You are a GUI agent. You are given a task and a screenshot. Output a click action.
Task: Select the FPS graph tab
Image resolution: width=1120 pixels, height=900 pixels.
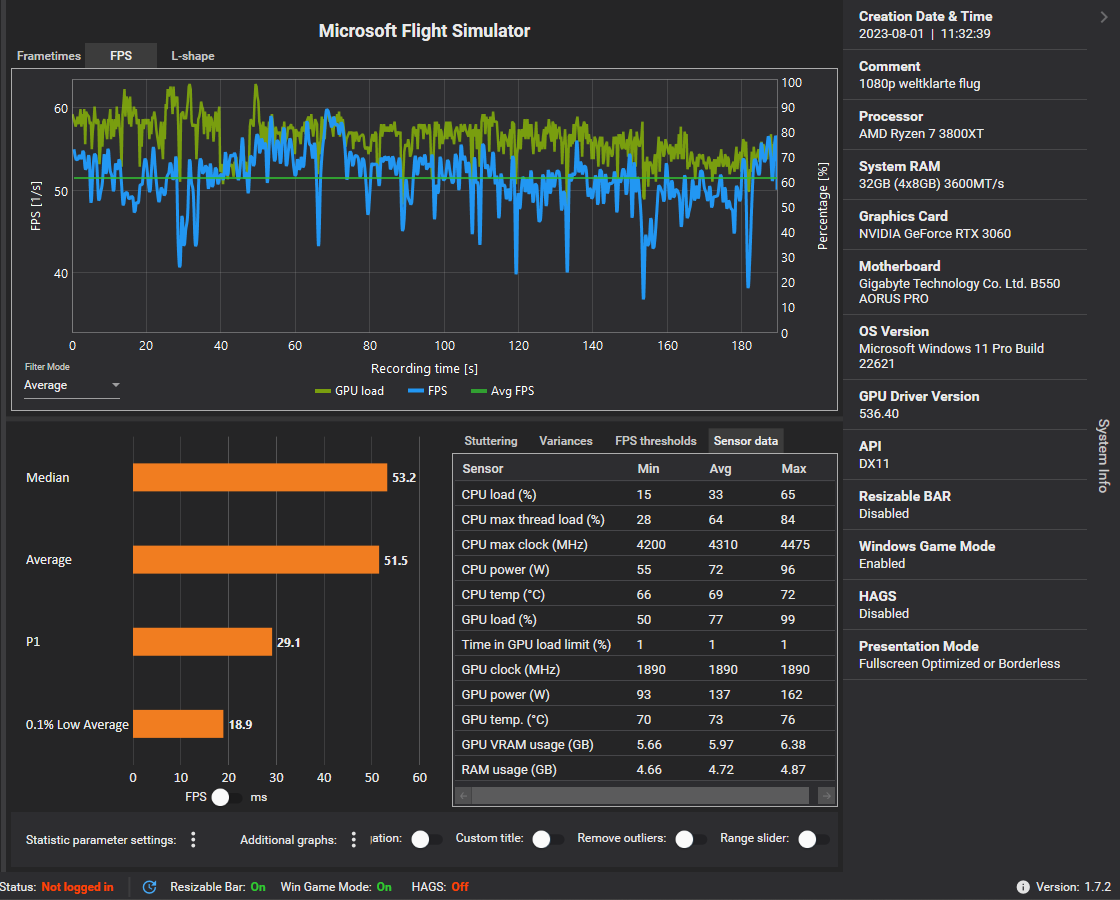[x=121, y=56]
